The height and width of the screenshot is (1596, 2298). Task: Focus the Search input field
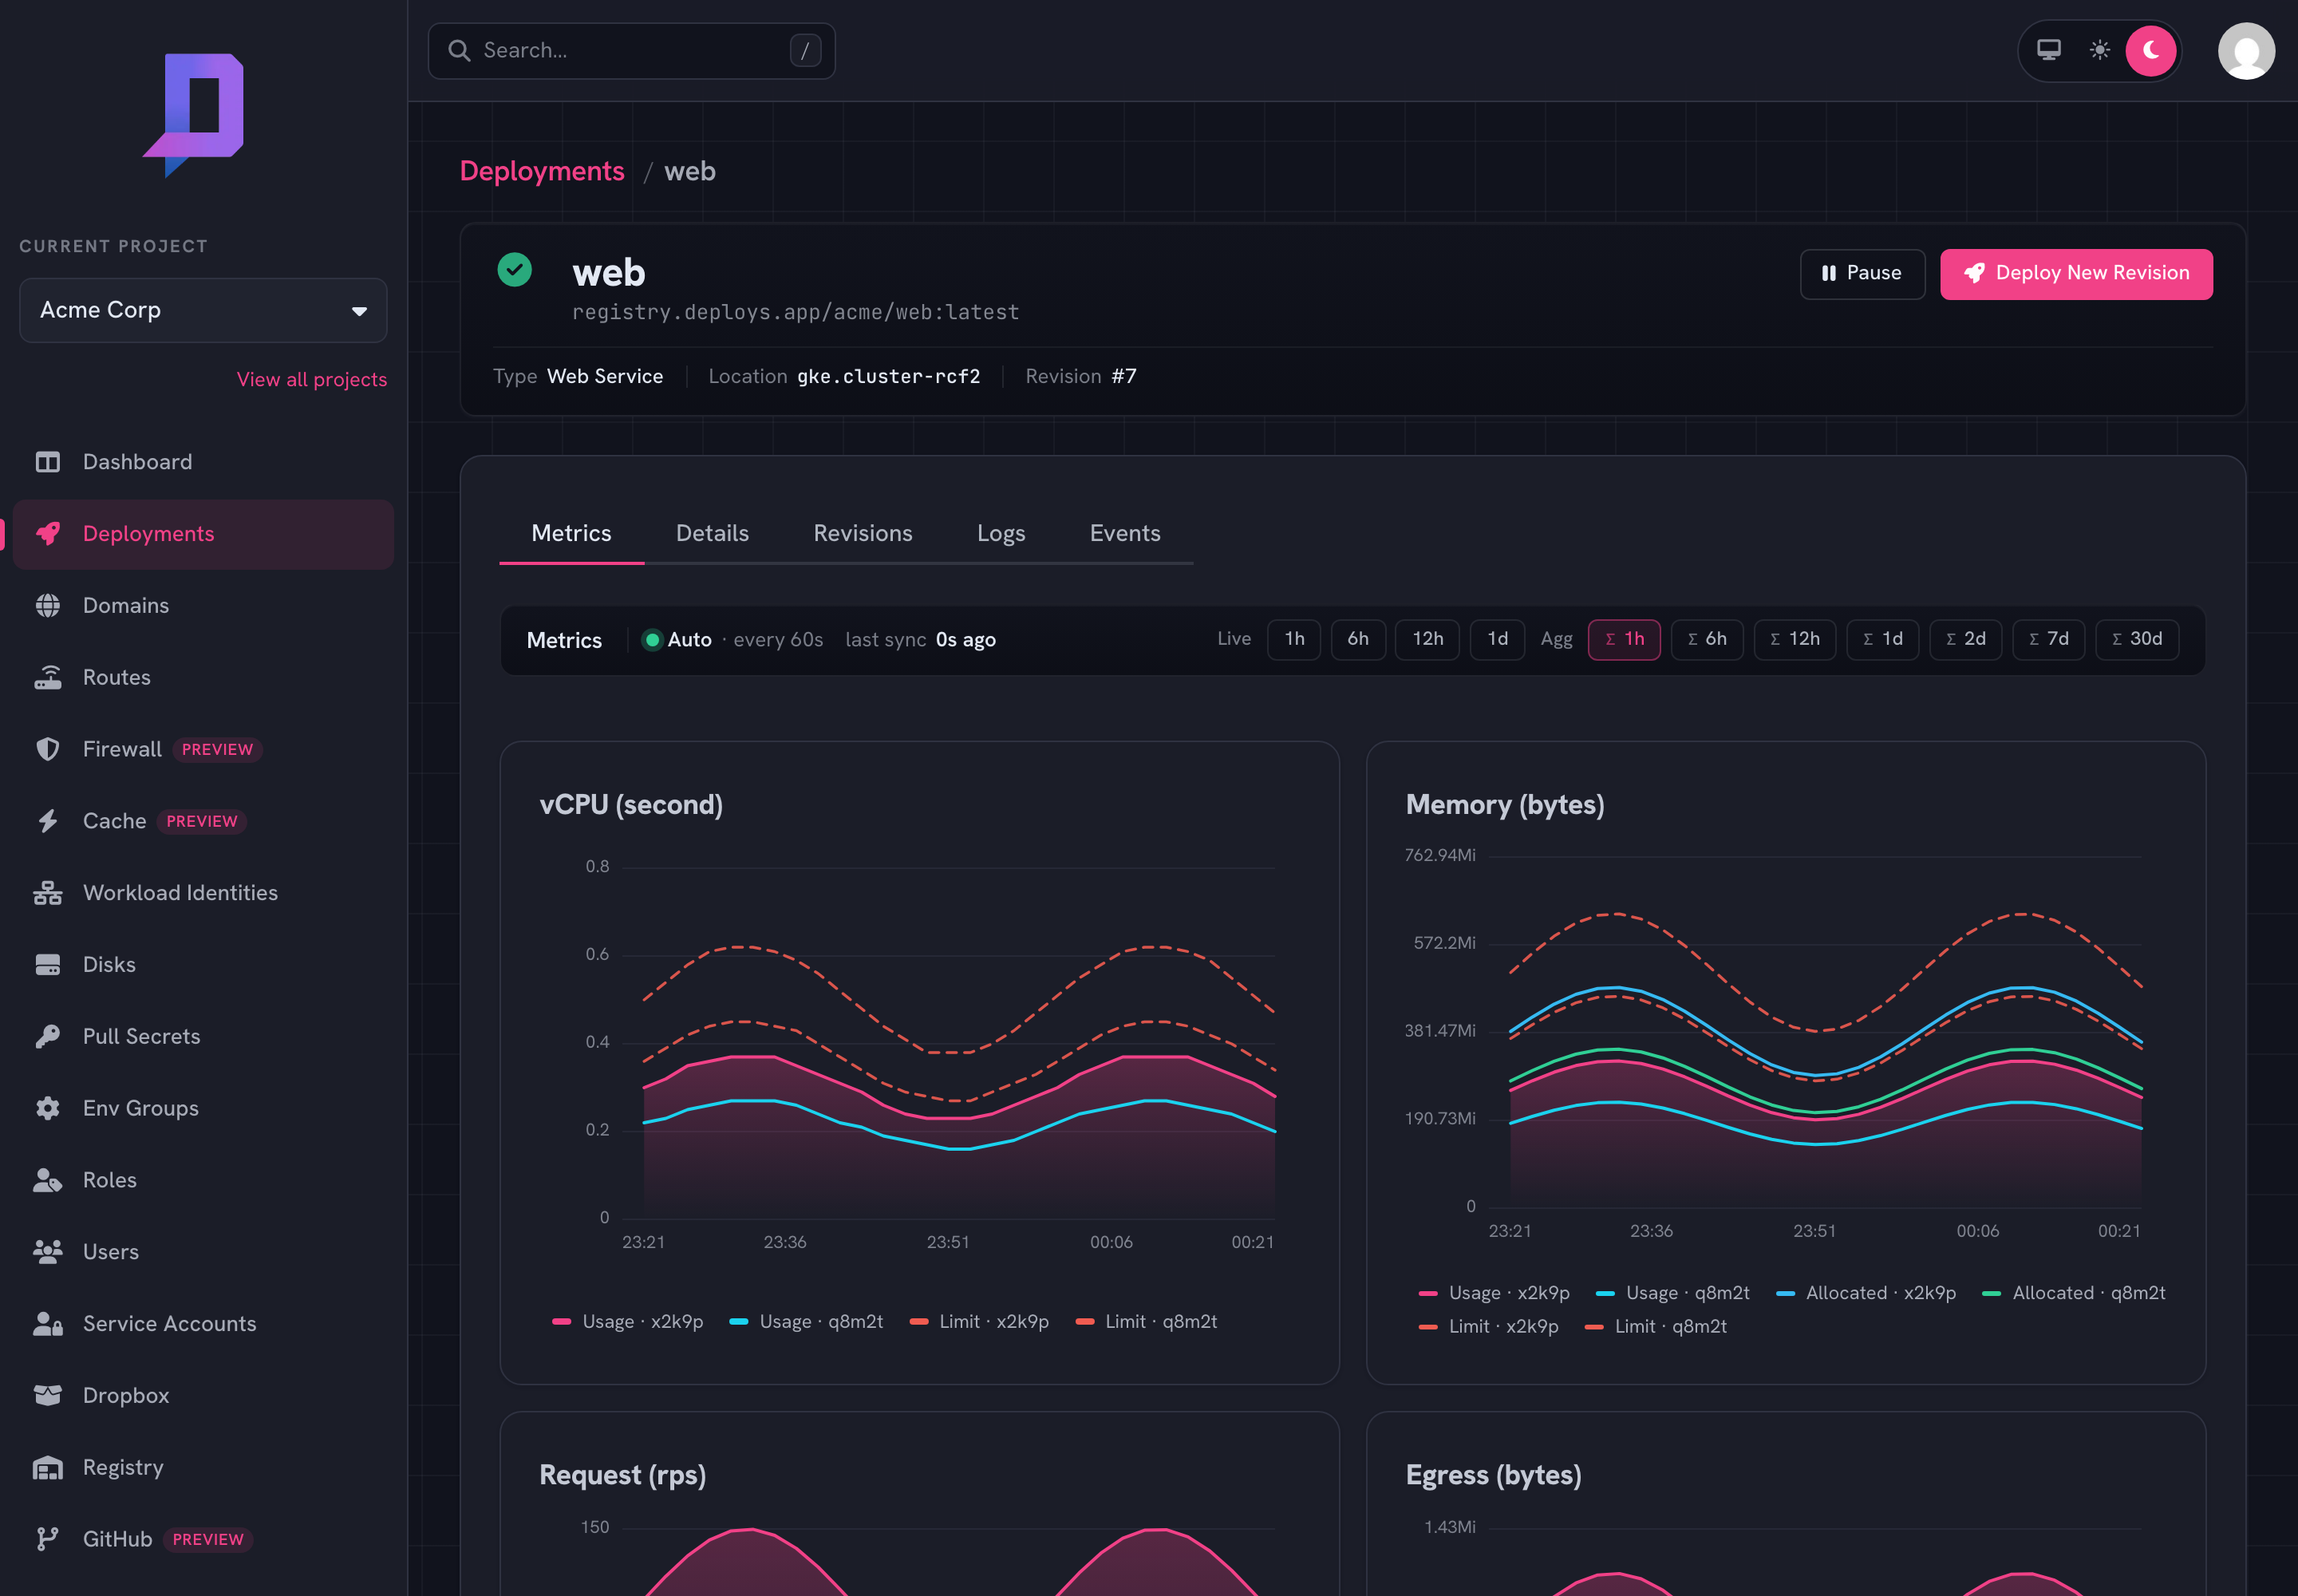[x=631, y=51]
